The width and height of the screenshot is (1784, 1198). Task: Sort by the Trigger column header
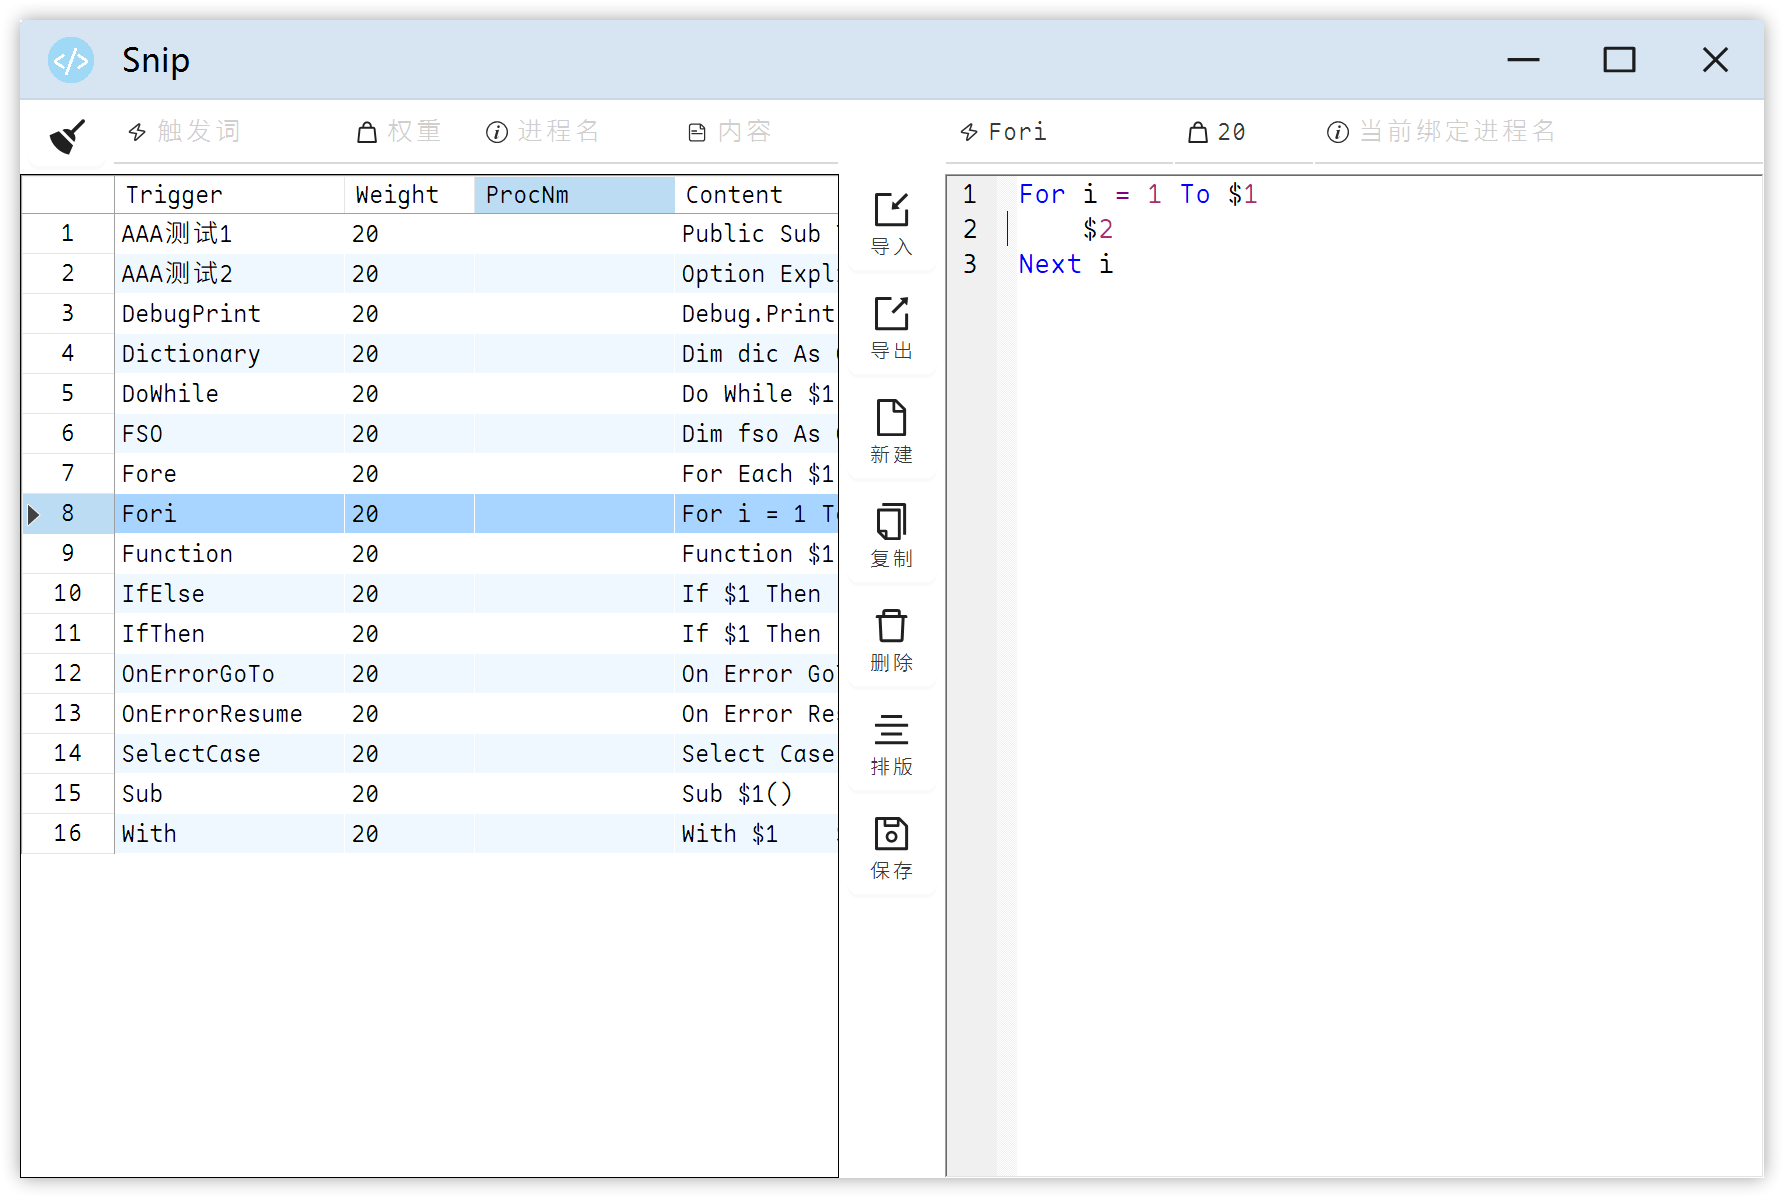229,195
